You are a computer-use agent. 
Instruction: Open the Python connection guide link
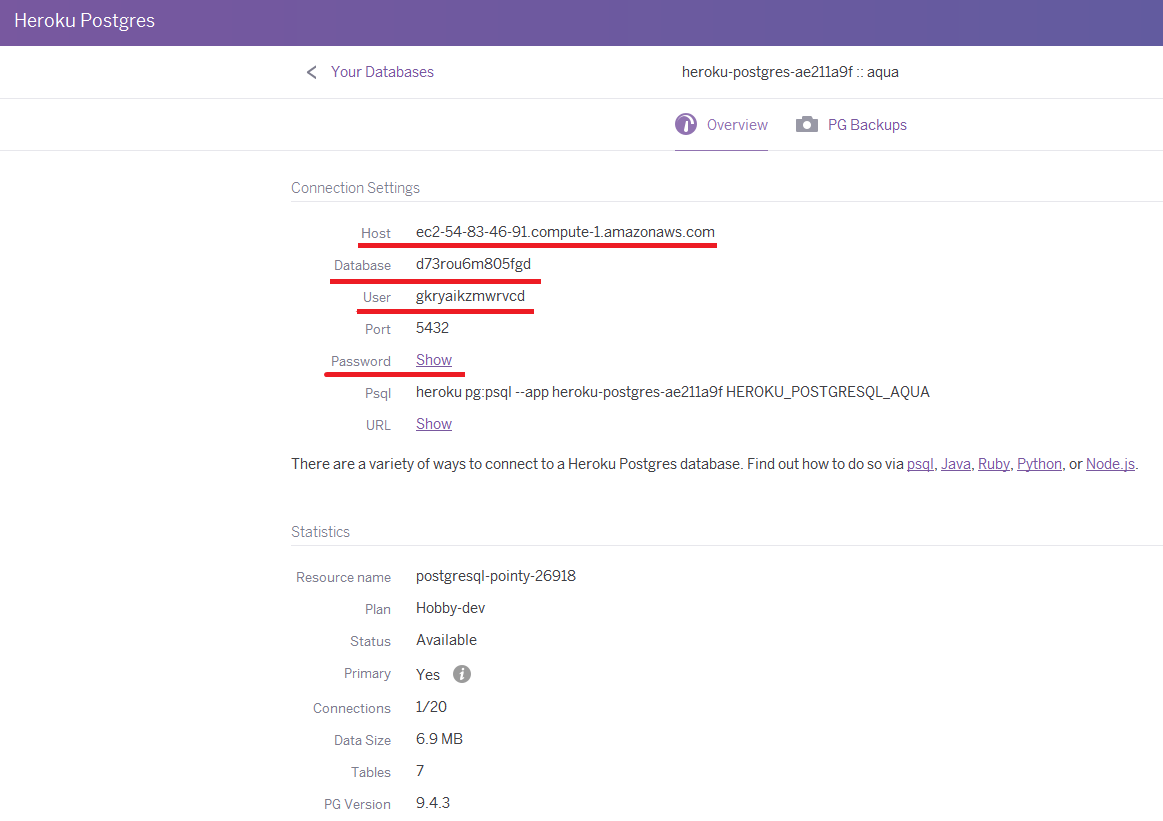pyautogui.click(x=1039, y=464)
